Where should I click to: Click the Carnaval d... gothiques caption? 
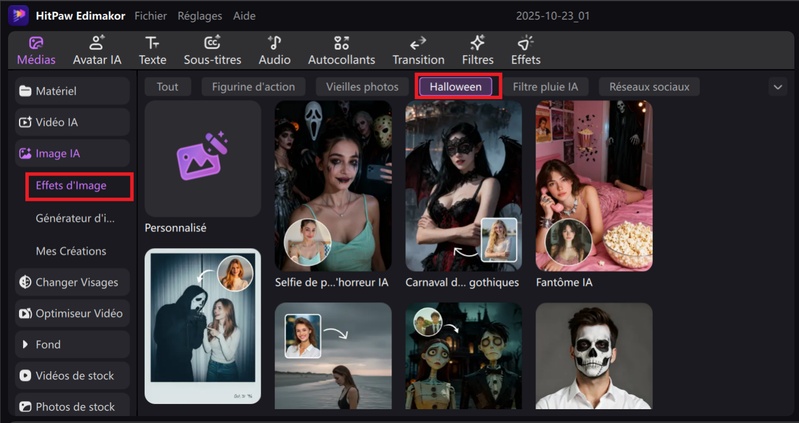462,282
